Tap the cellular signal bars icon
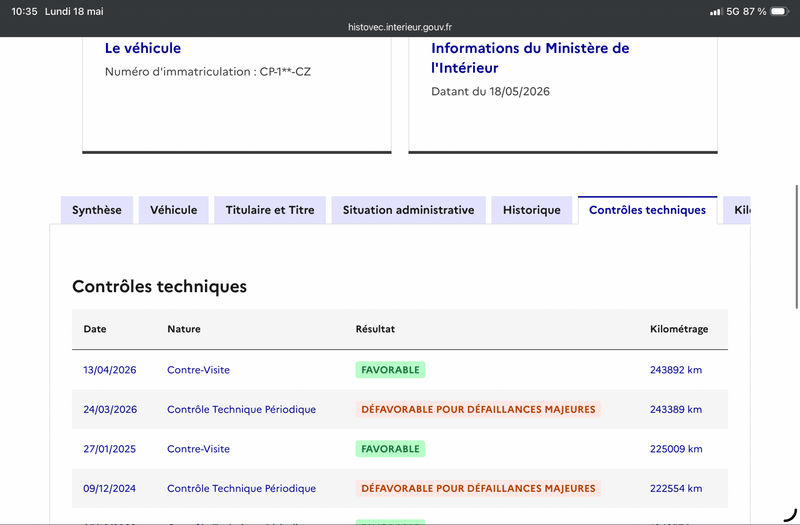800x525 pixels. tap(716, 11)
